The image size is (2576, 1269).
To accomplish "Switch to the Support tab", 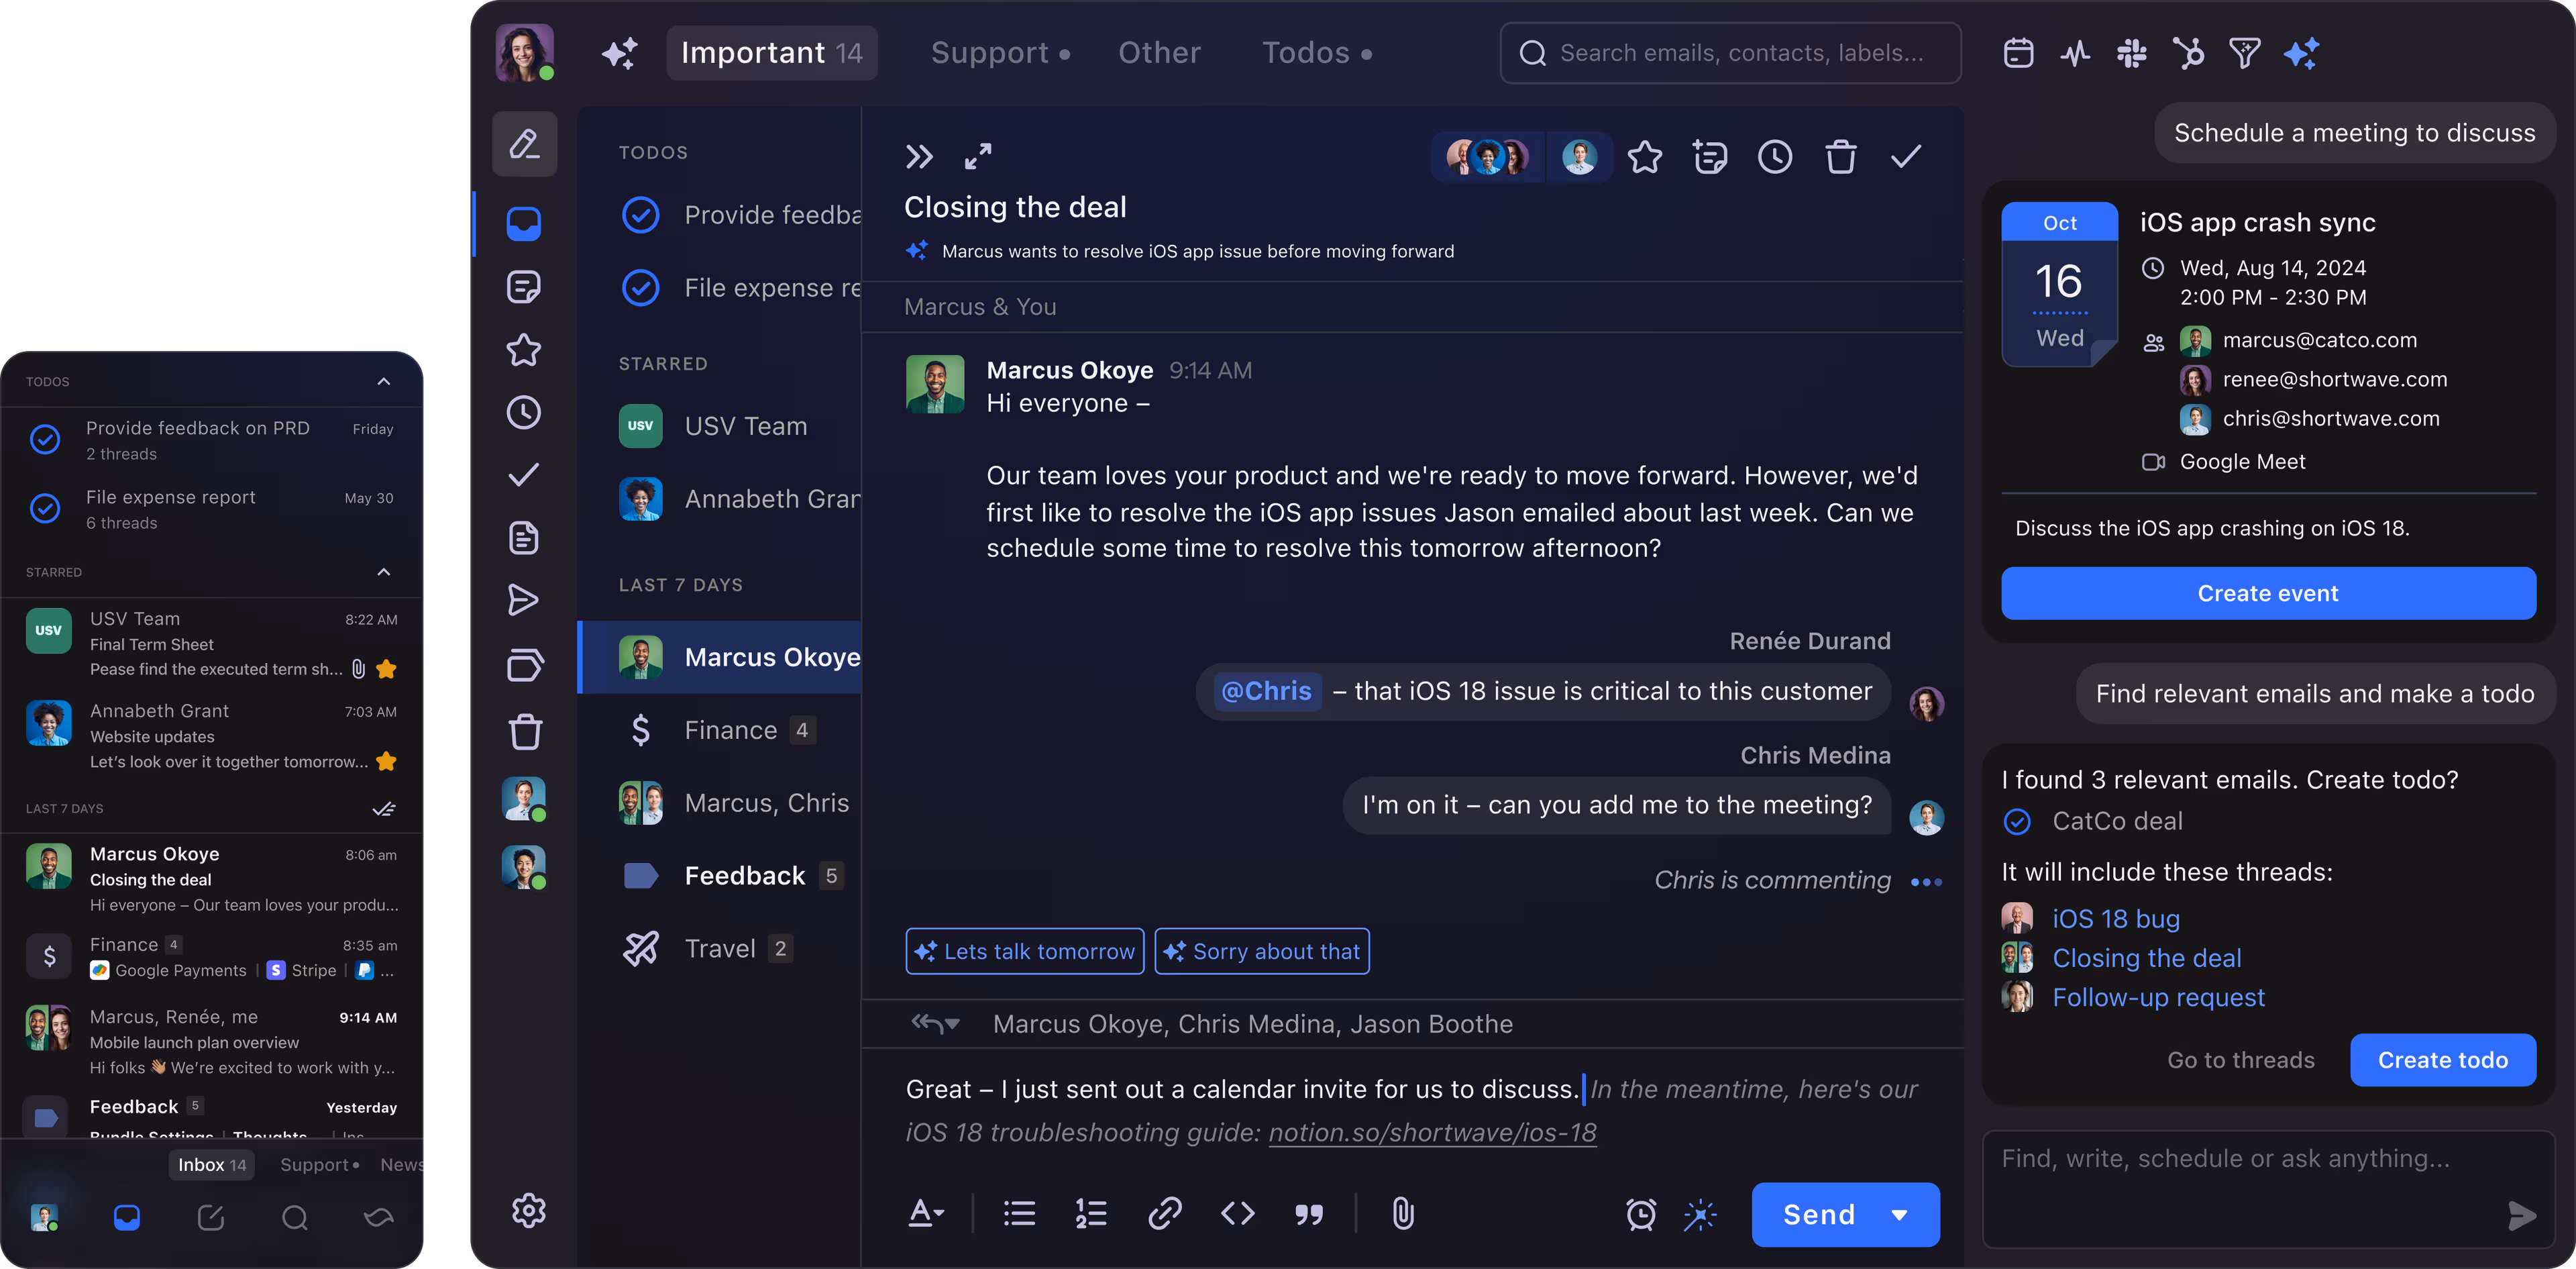I will click(990, 52).
